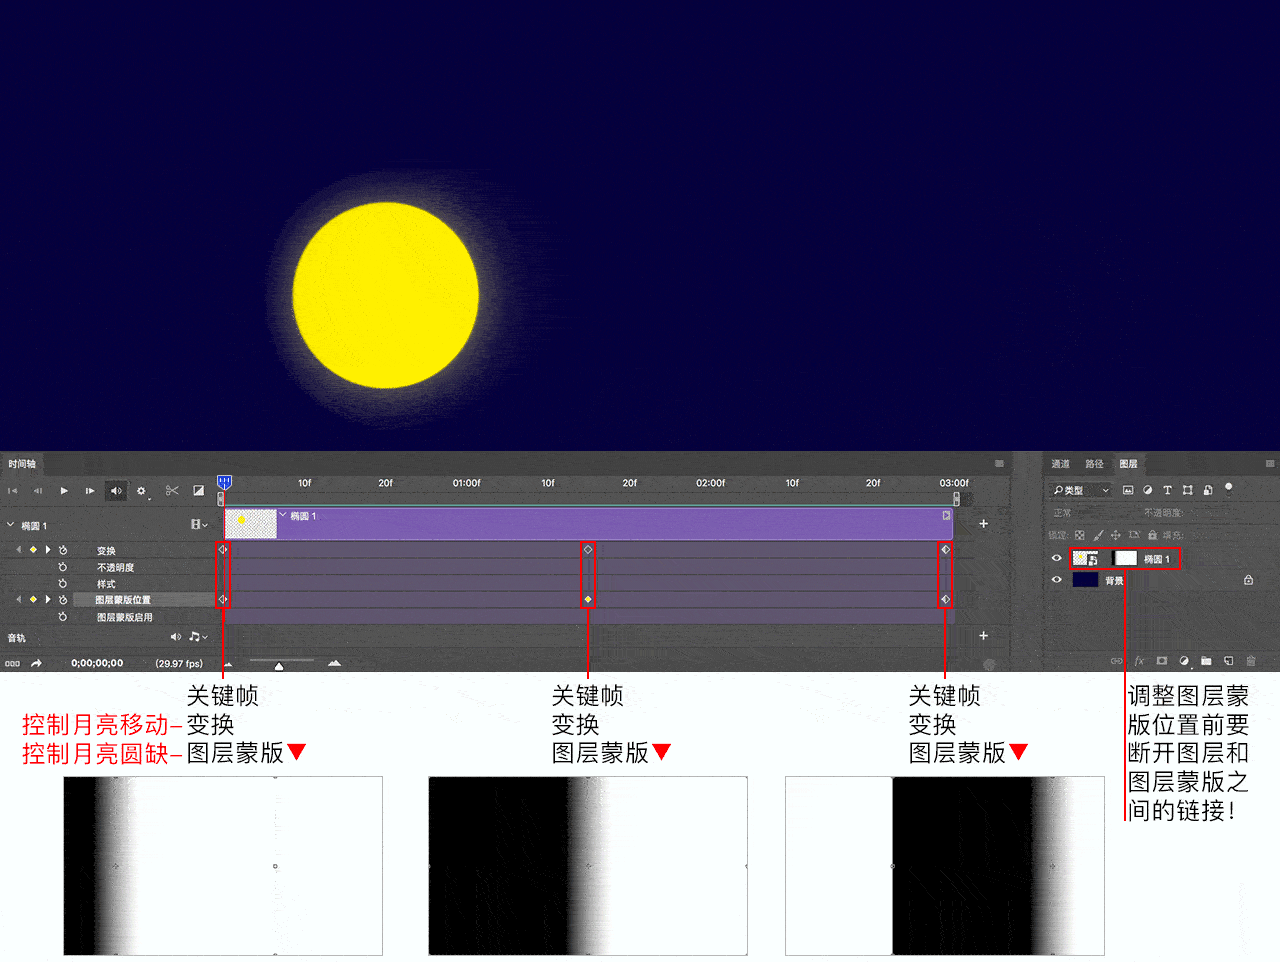Click the scissors split-at-playhead icon

coord(172,491)
